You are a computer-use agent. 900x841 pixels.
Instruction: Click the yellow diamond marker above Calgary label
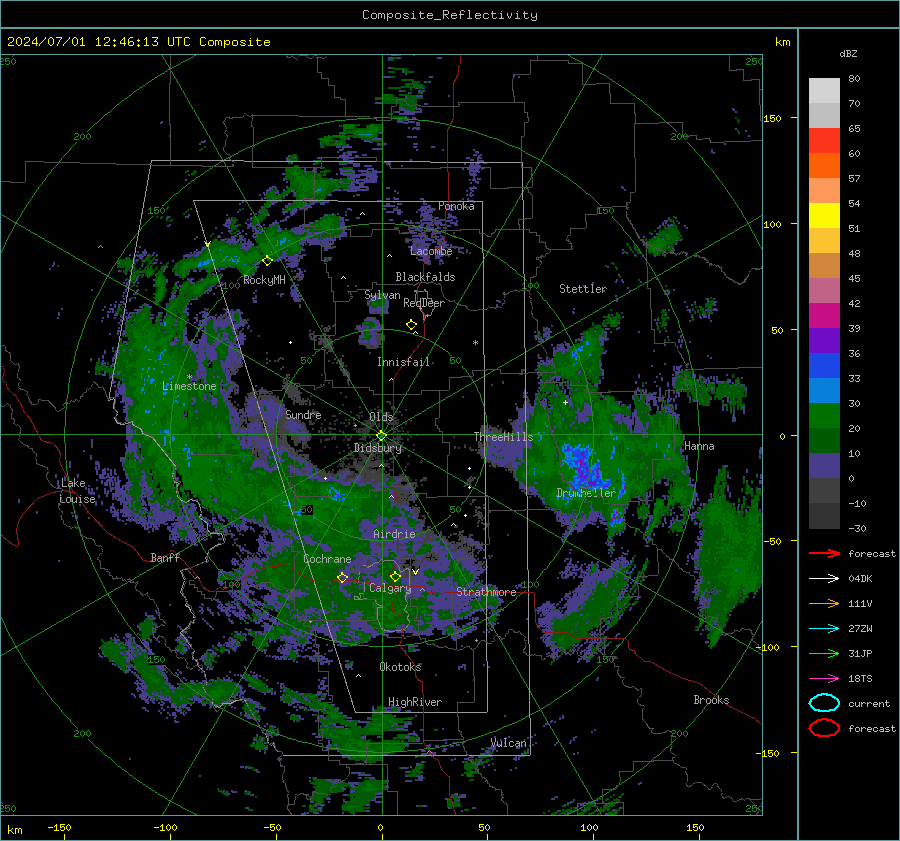[x=395, y=576]
